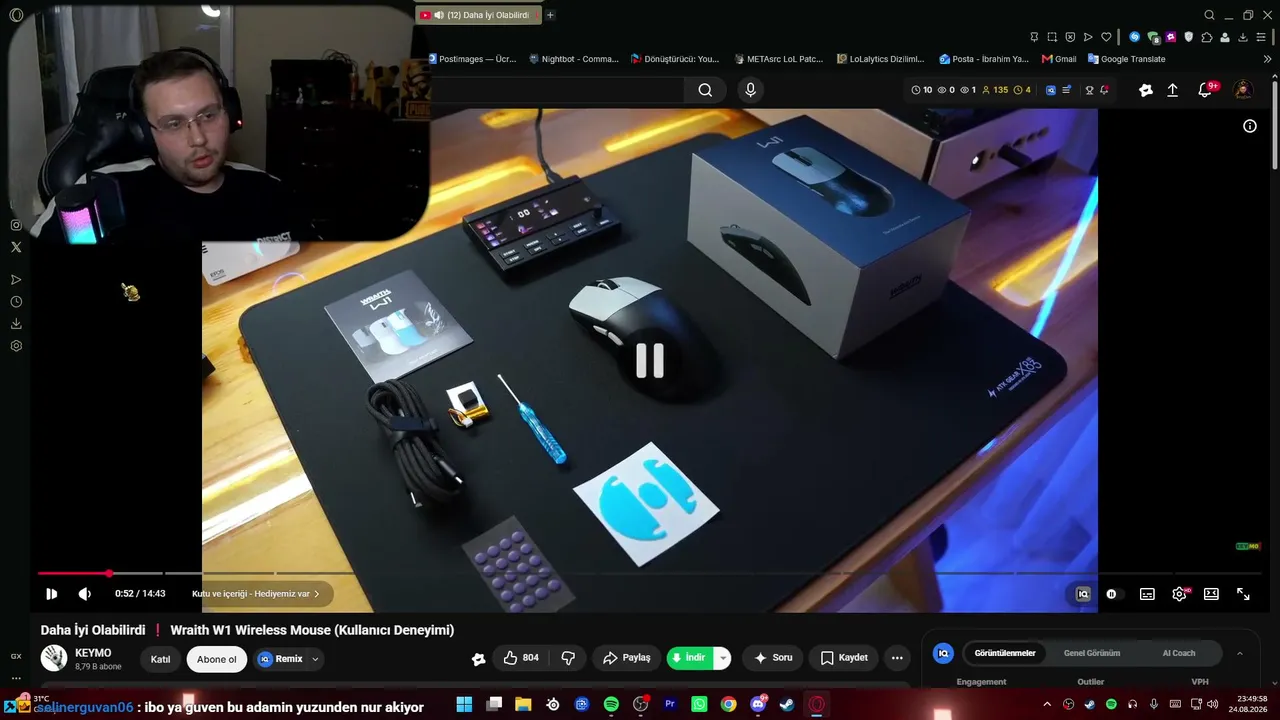Click the upload arrow icon in YouTube header
The width and height of the screenshot is (1280, 720).
[1173, 90]
